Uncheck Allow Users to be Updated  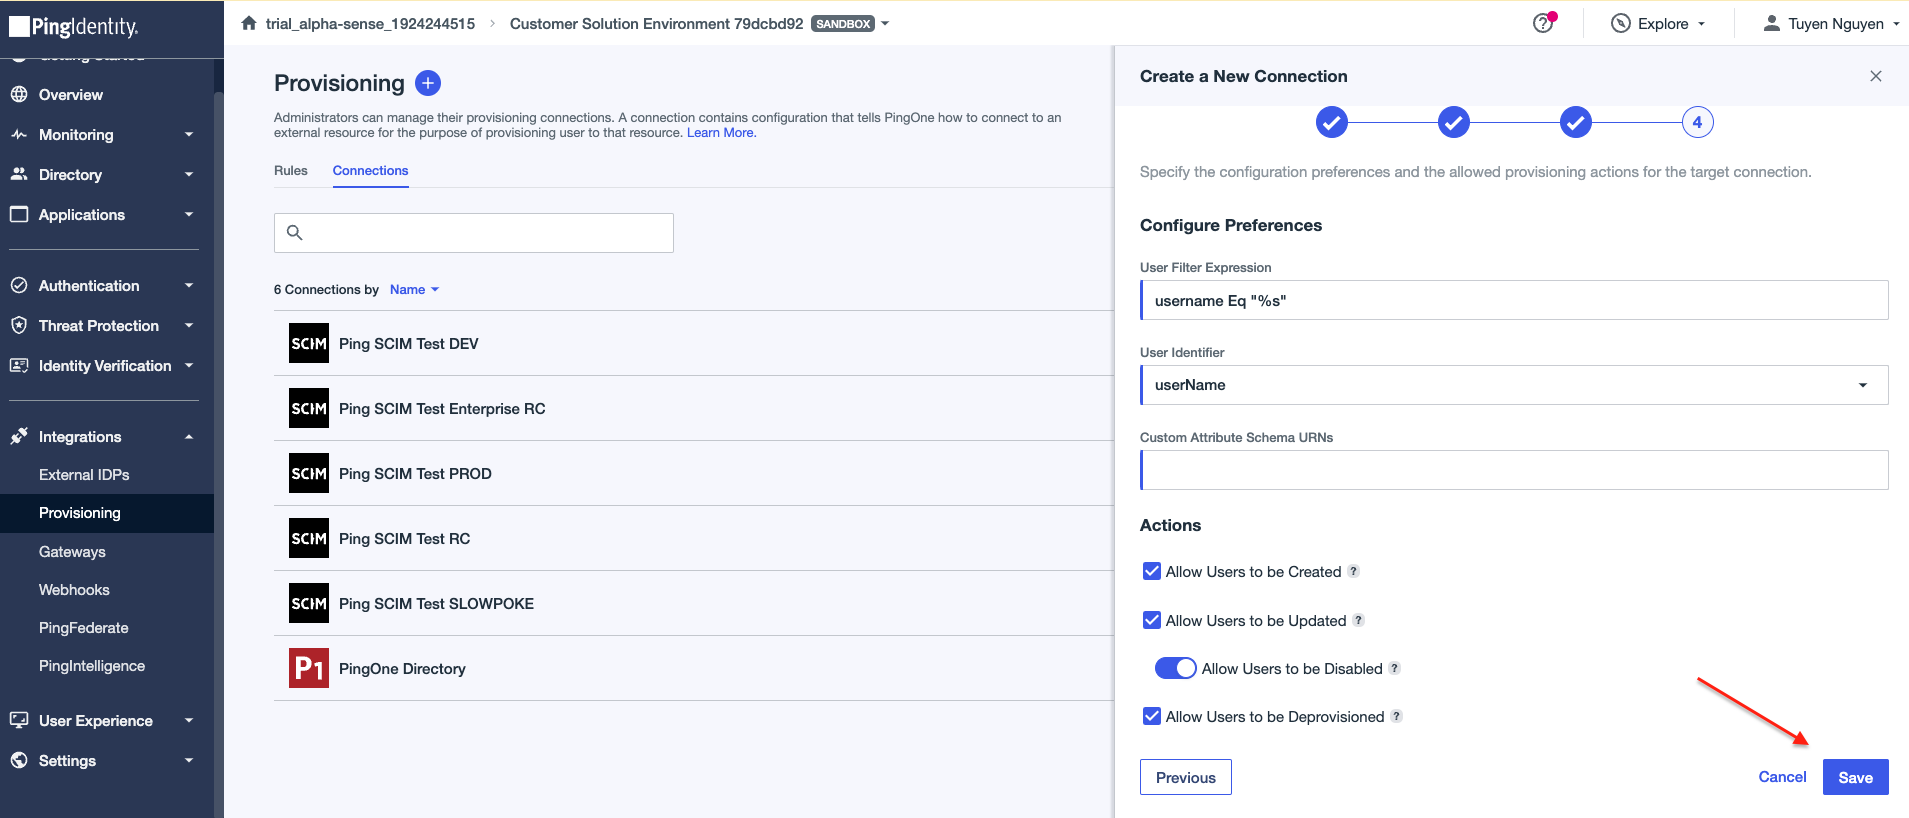tap(1152, 620)
